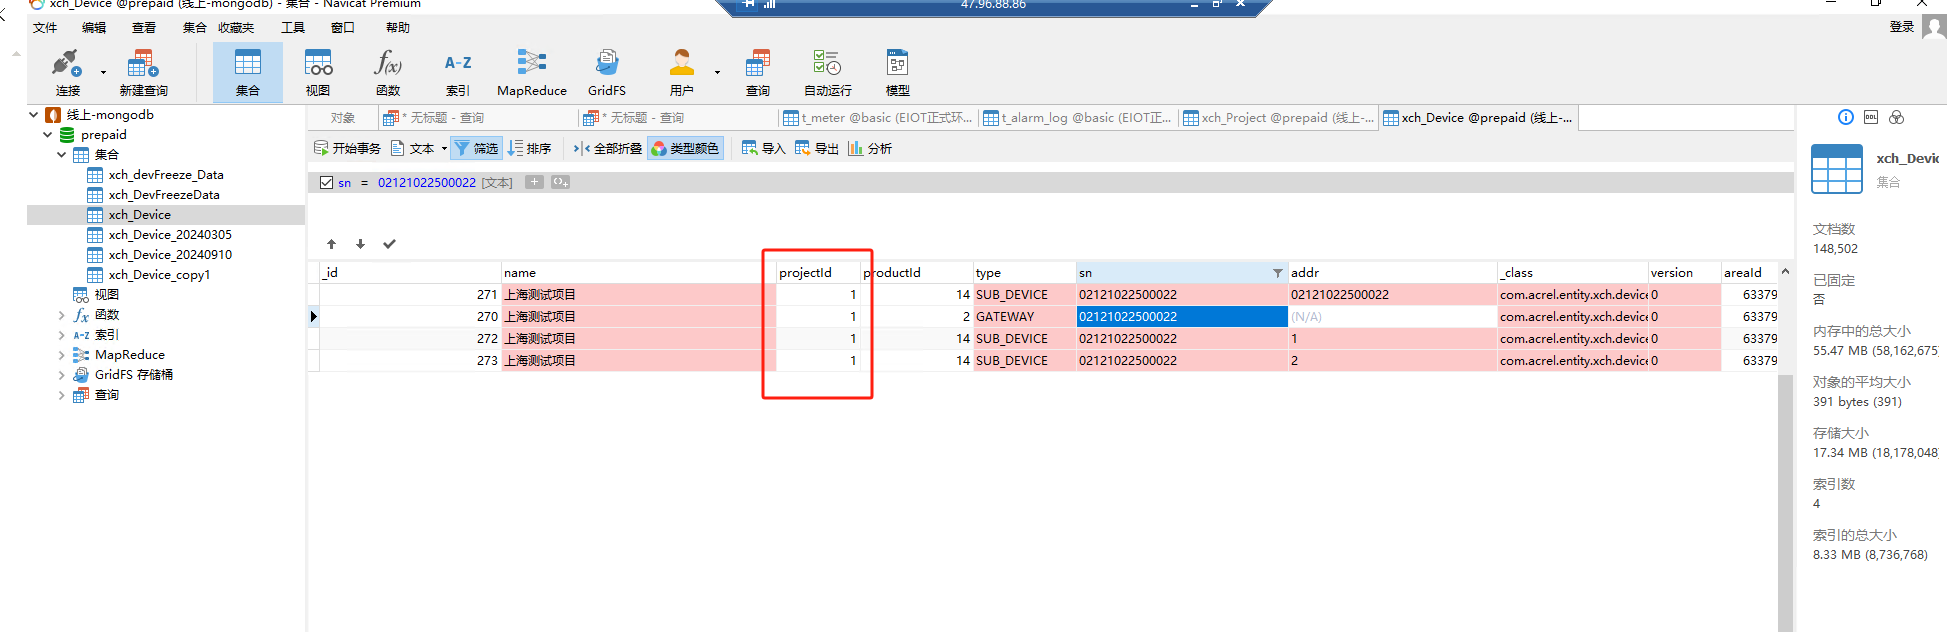Screen dimensions: 1947x632
Task: Click the 自动运行 (Automation) icon
Action: 827,71
